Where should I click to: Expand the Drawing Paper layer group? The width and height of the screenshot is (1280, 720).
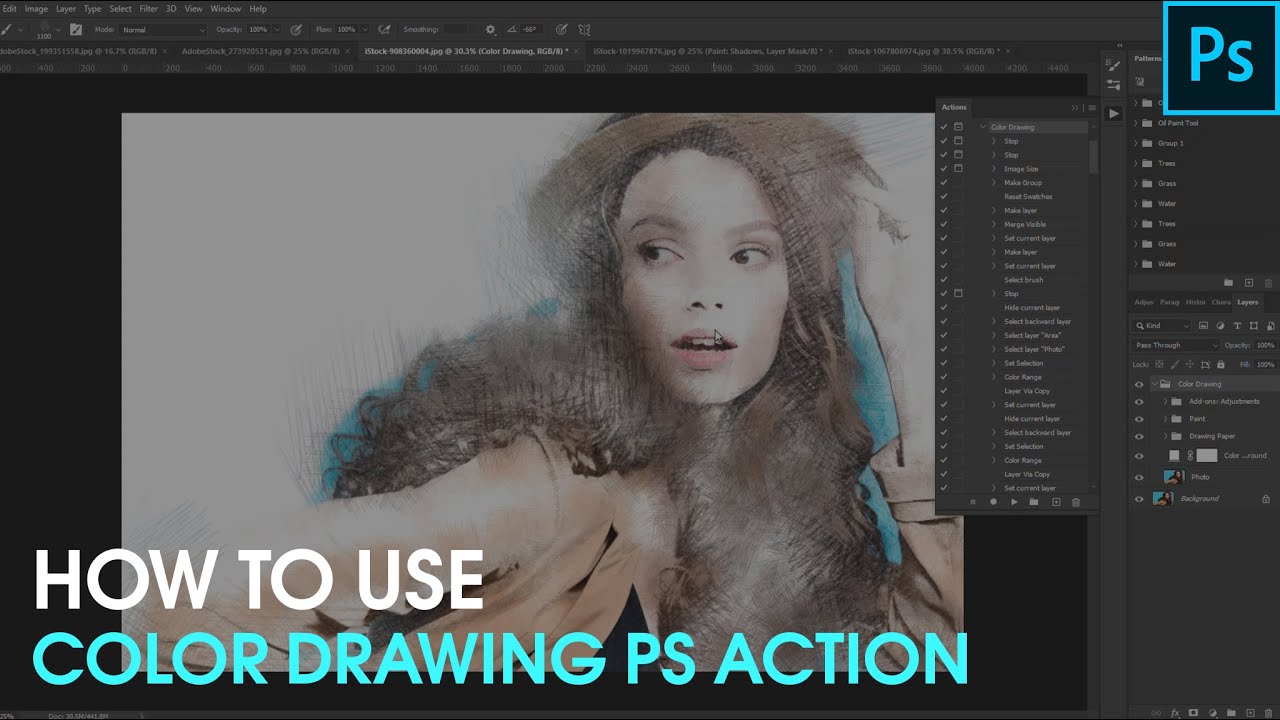point(1165,436)
